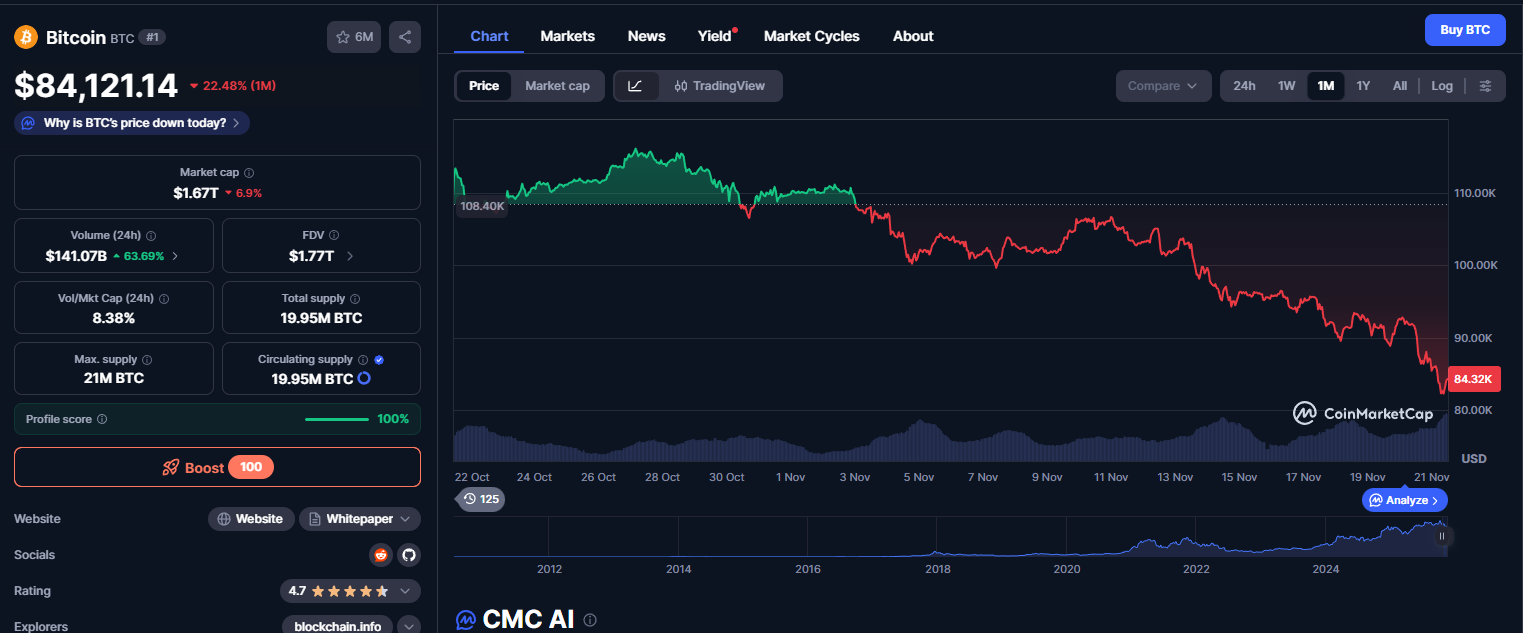Toggle chart to Market cap view

(x=557, y=86)
